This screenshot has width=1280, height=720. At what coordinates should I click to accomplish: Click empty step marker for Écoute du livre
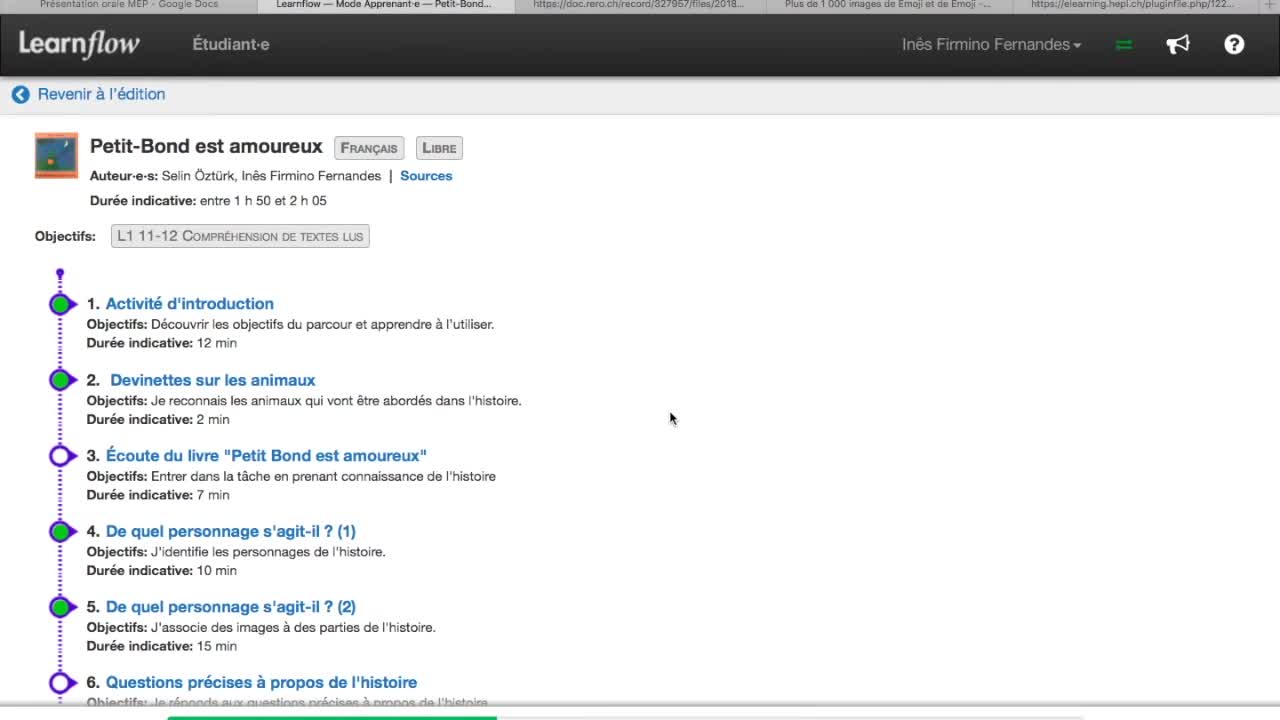(x=60, y=456)
